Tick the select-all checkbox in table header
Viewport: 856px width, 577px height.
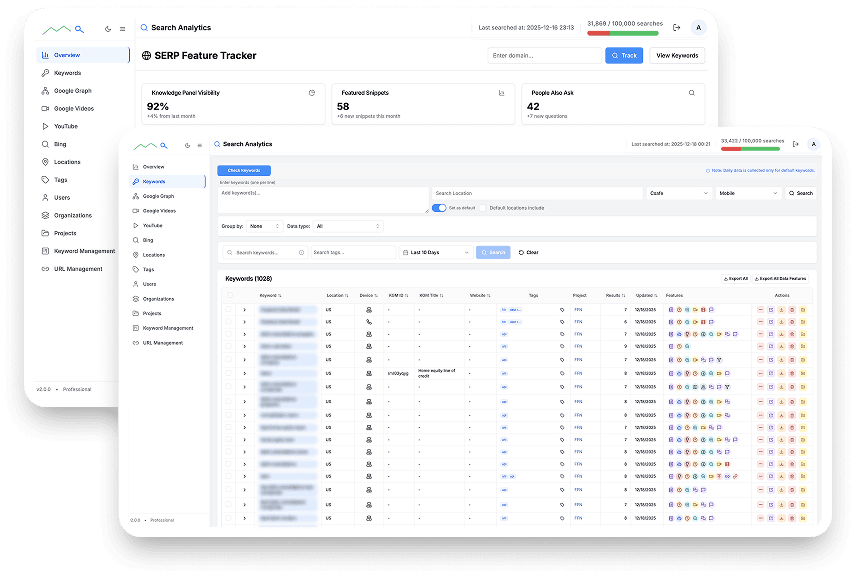pos(228,295)
